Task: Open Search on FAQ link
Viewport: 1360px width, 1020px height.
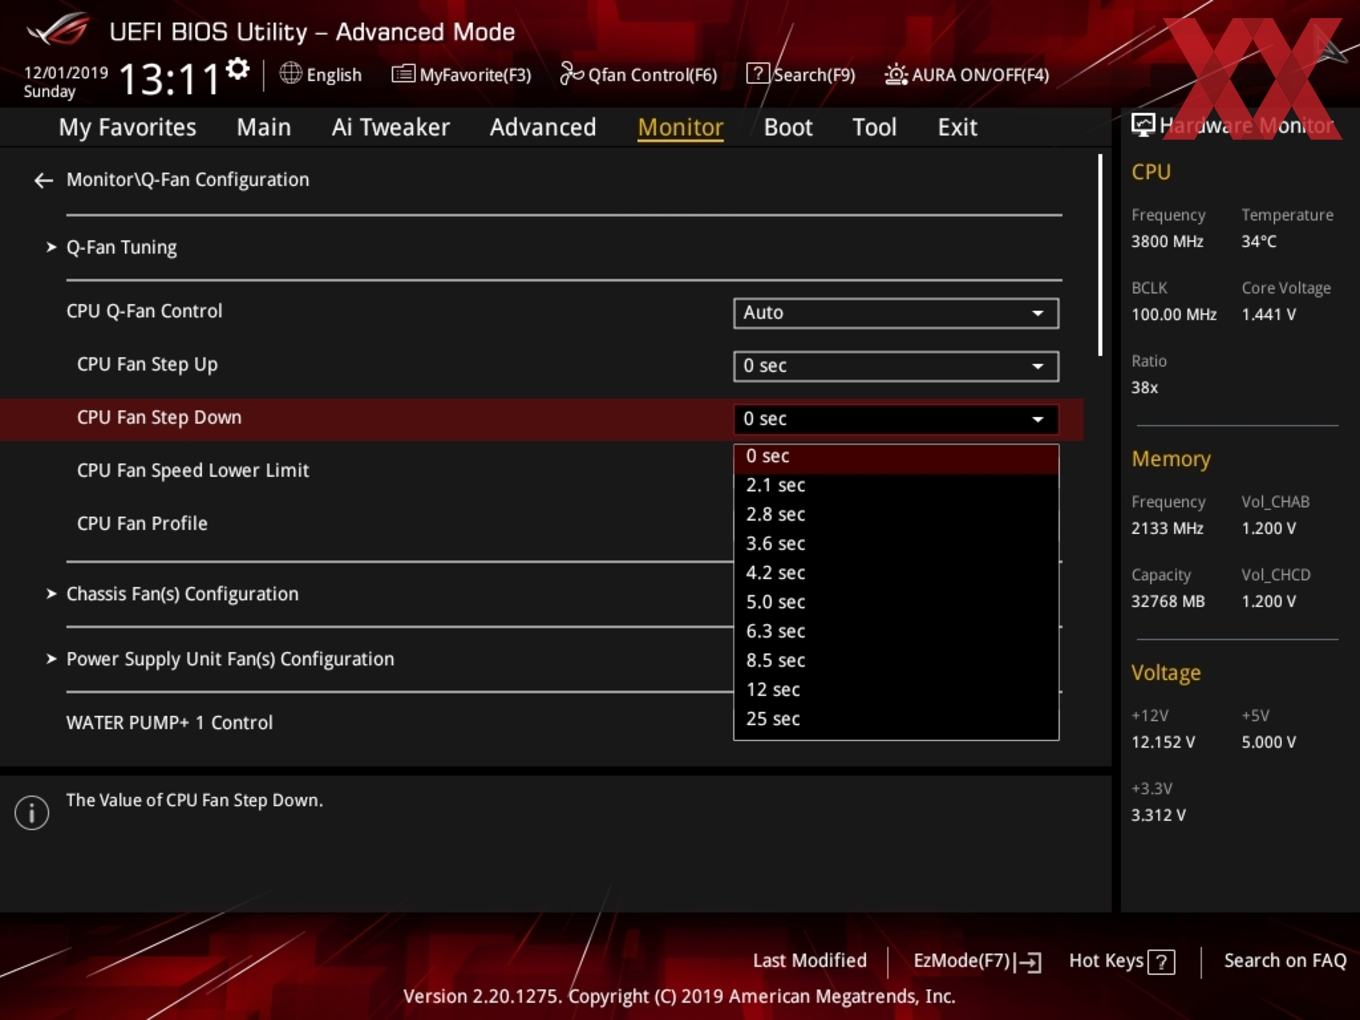Action: pos(1285,961)
